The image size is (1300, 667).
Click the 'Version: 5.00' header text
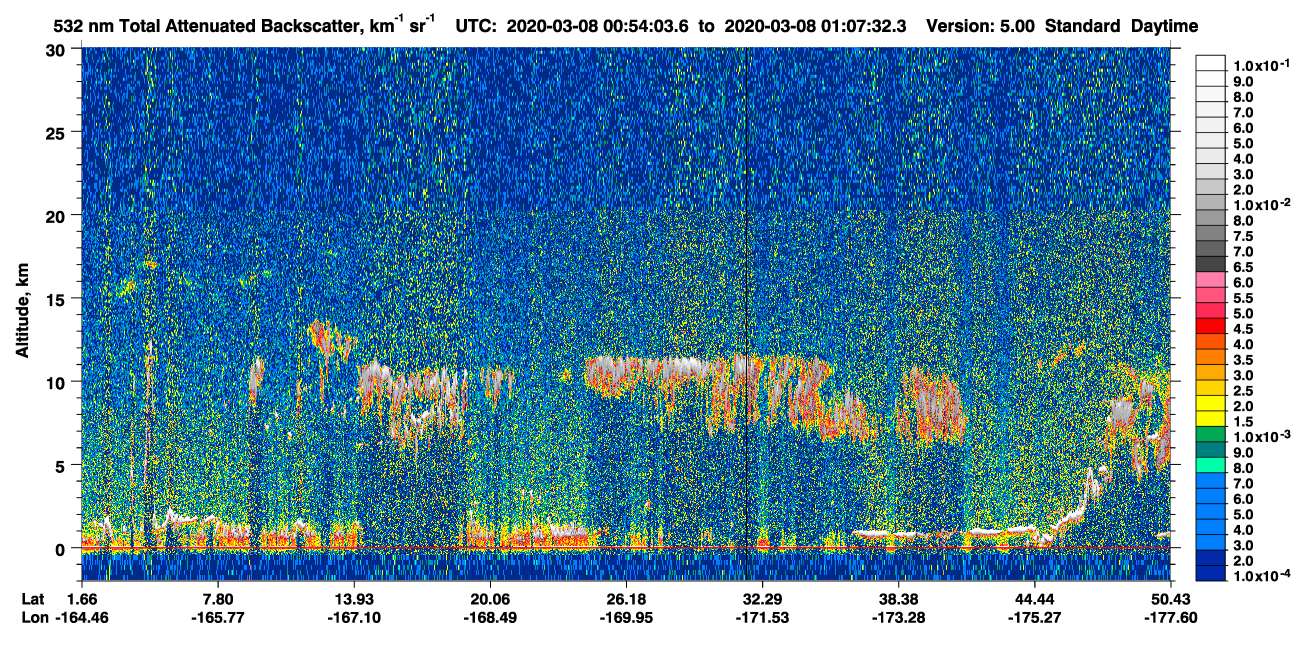click(981, 26)
